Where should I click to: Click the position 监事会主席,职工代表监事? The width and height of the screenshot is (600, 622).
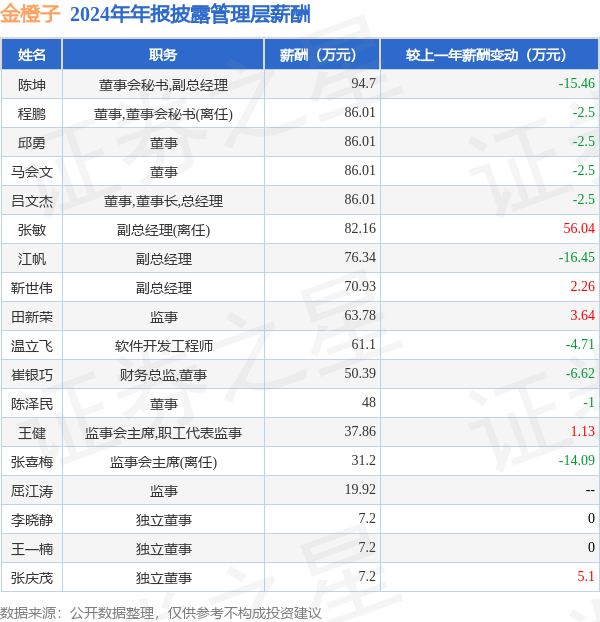pos(163,433)
